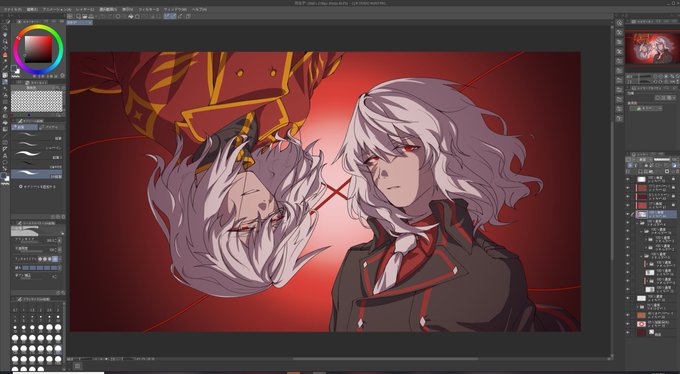Open the 選択範囲 (Selection) menu

coord(108,9)
